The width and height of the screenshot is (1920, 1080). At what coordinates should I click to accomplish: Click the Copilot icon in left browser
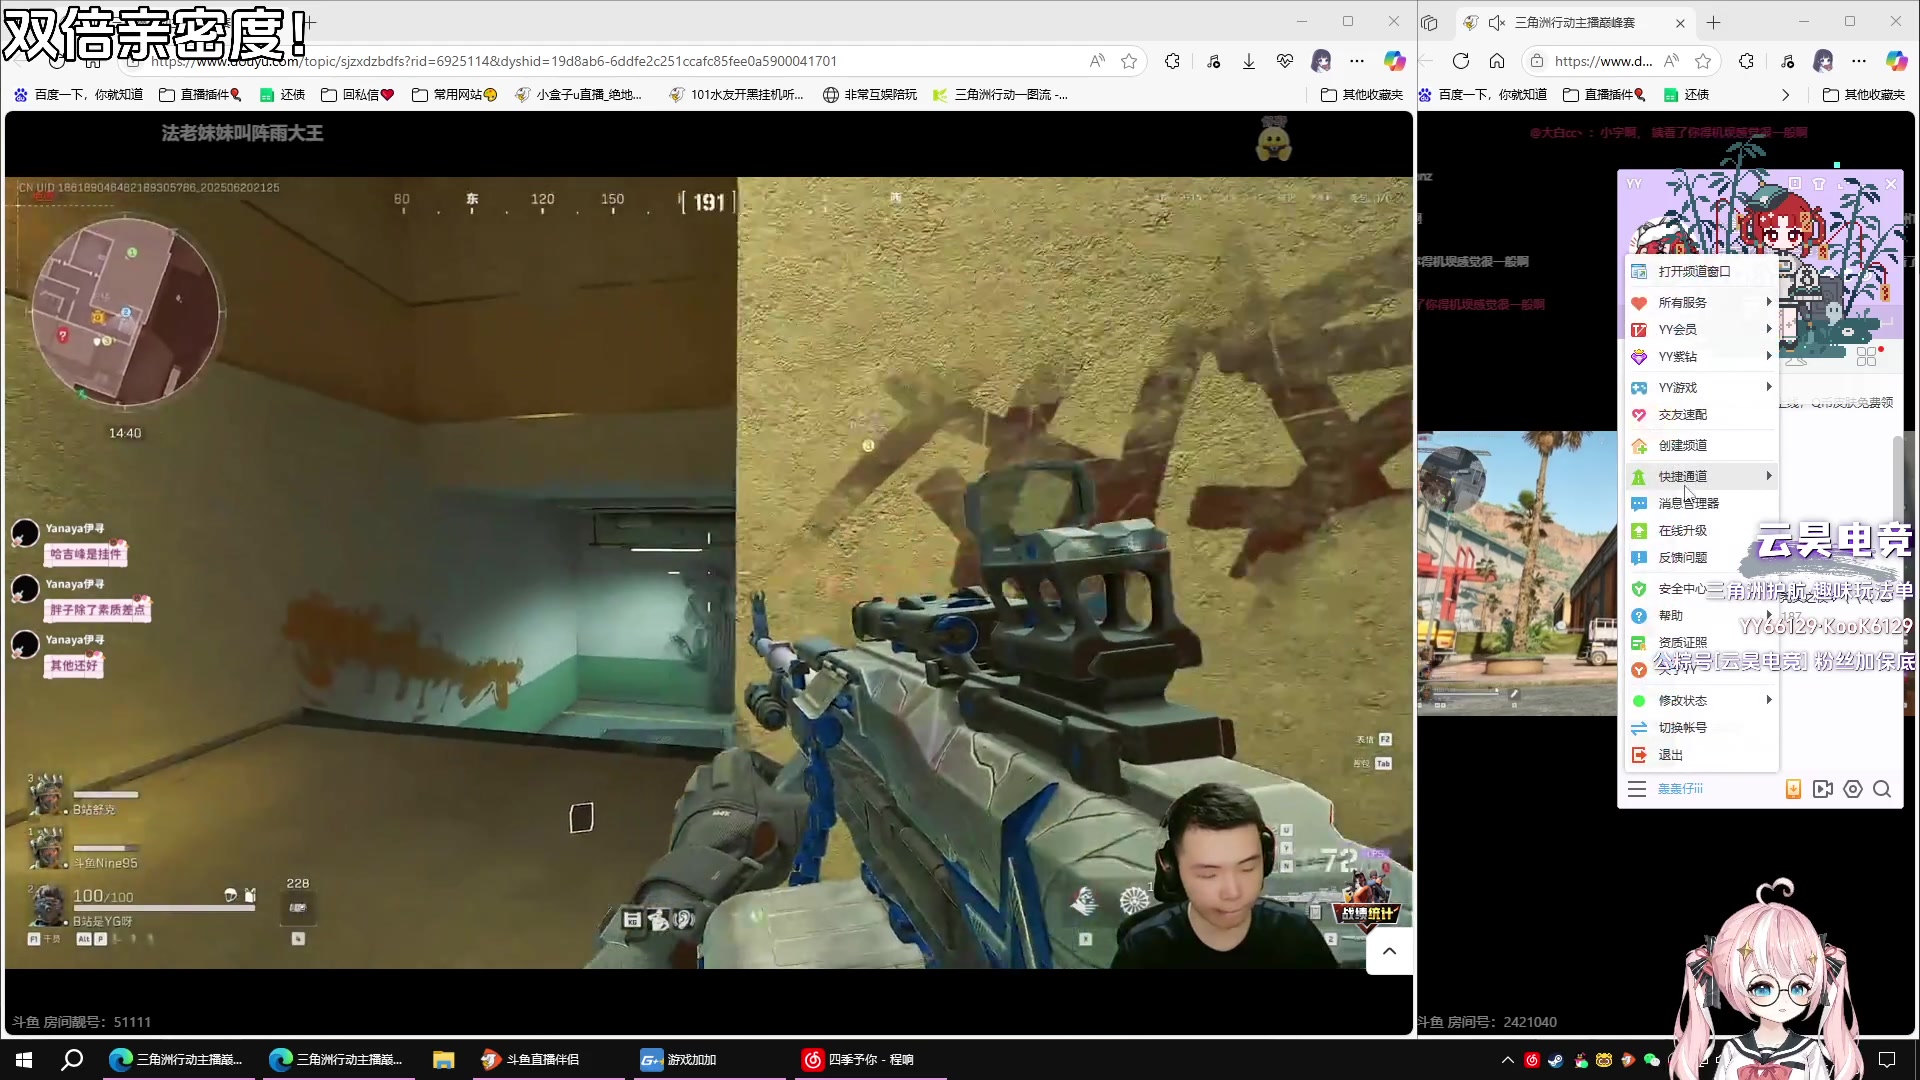point(1394,61)
